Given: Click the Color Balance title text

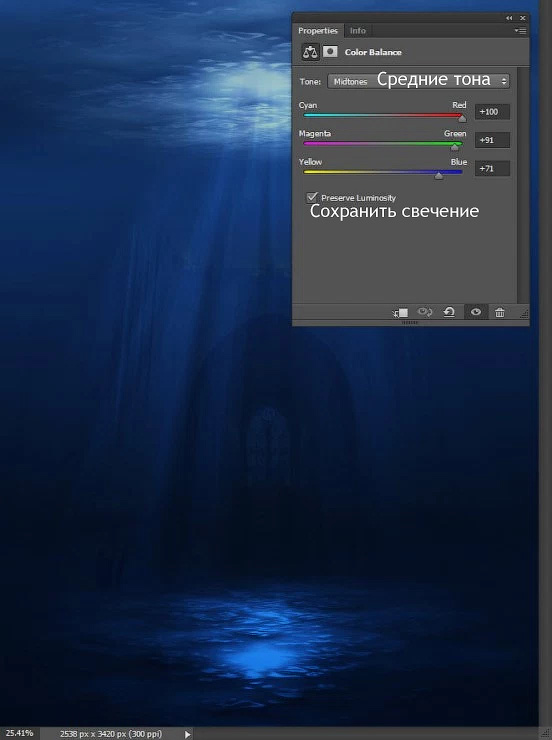Looking at the screenshot, I should tap(373, 52).
